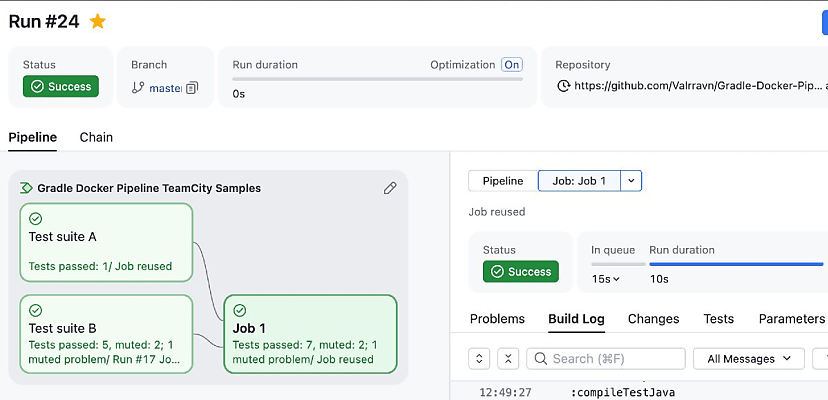Open the Parameters tab

[792, 319]
